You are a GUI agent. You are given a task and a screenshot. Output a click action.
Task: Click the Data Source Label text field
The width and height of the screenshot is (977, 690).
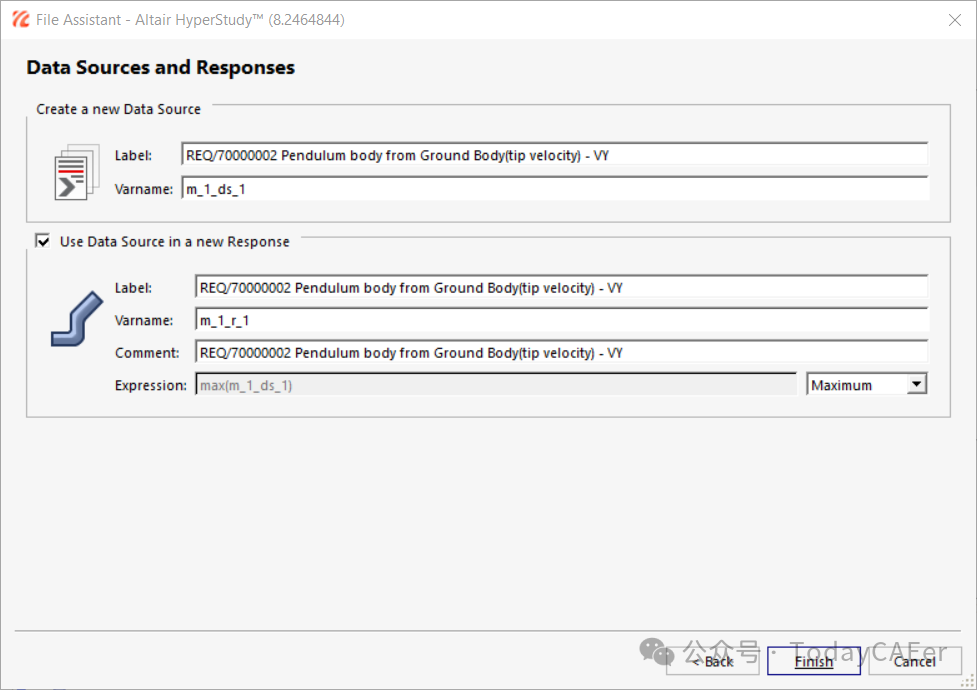[554, 155]
